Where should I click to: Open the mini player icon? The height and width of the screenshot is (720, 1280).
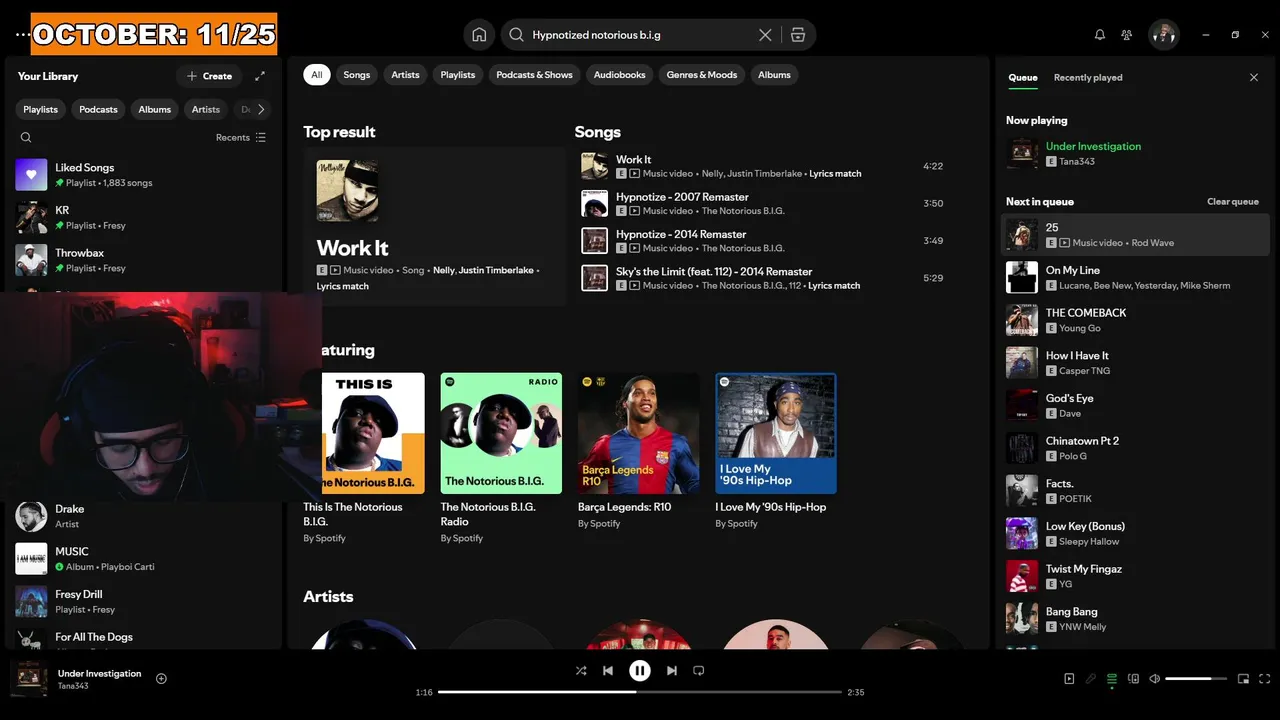[x=1243, y=679]
